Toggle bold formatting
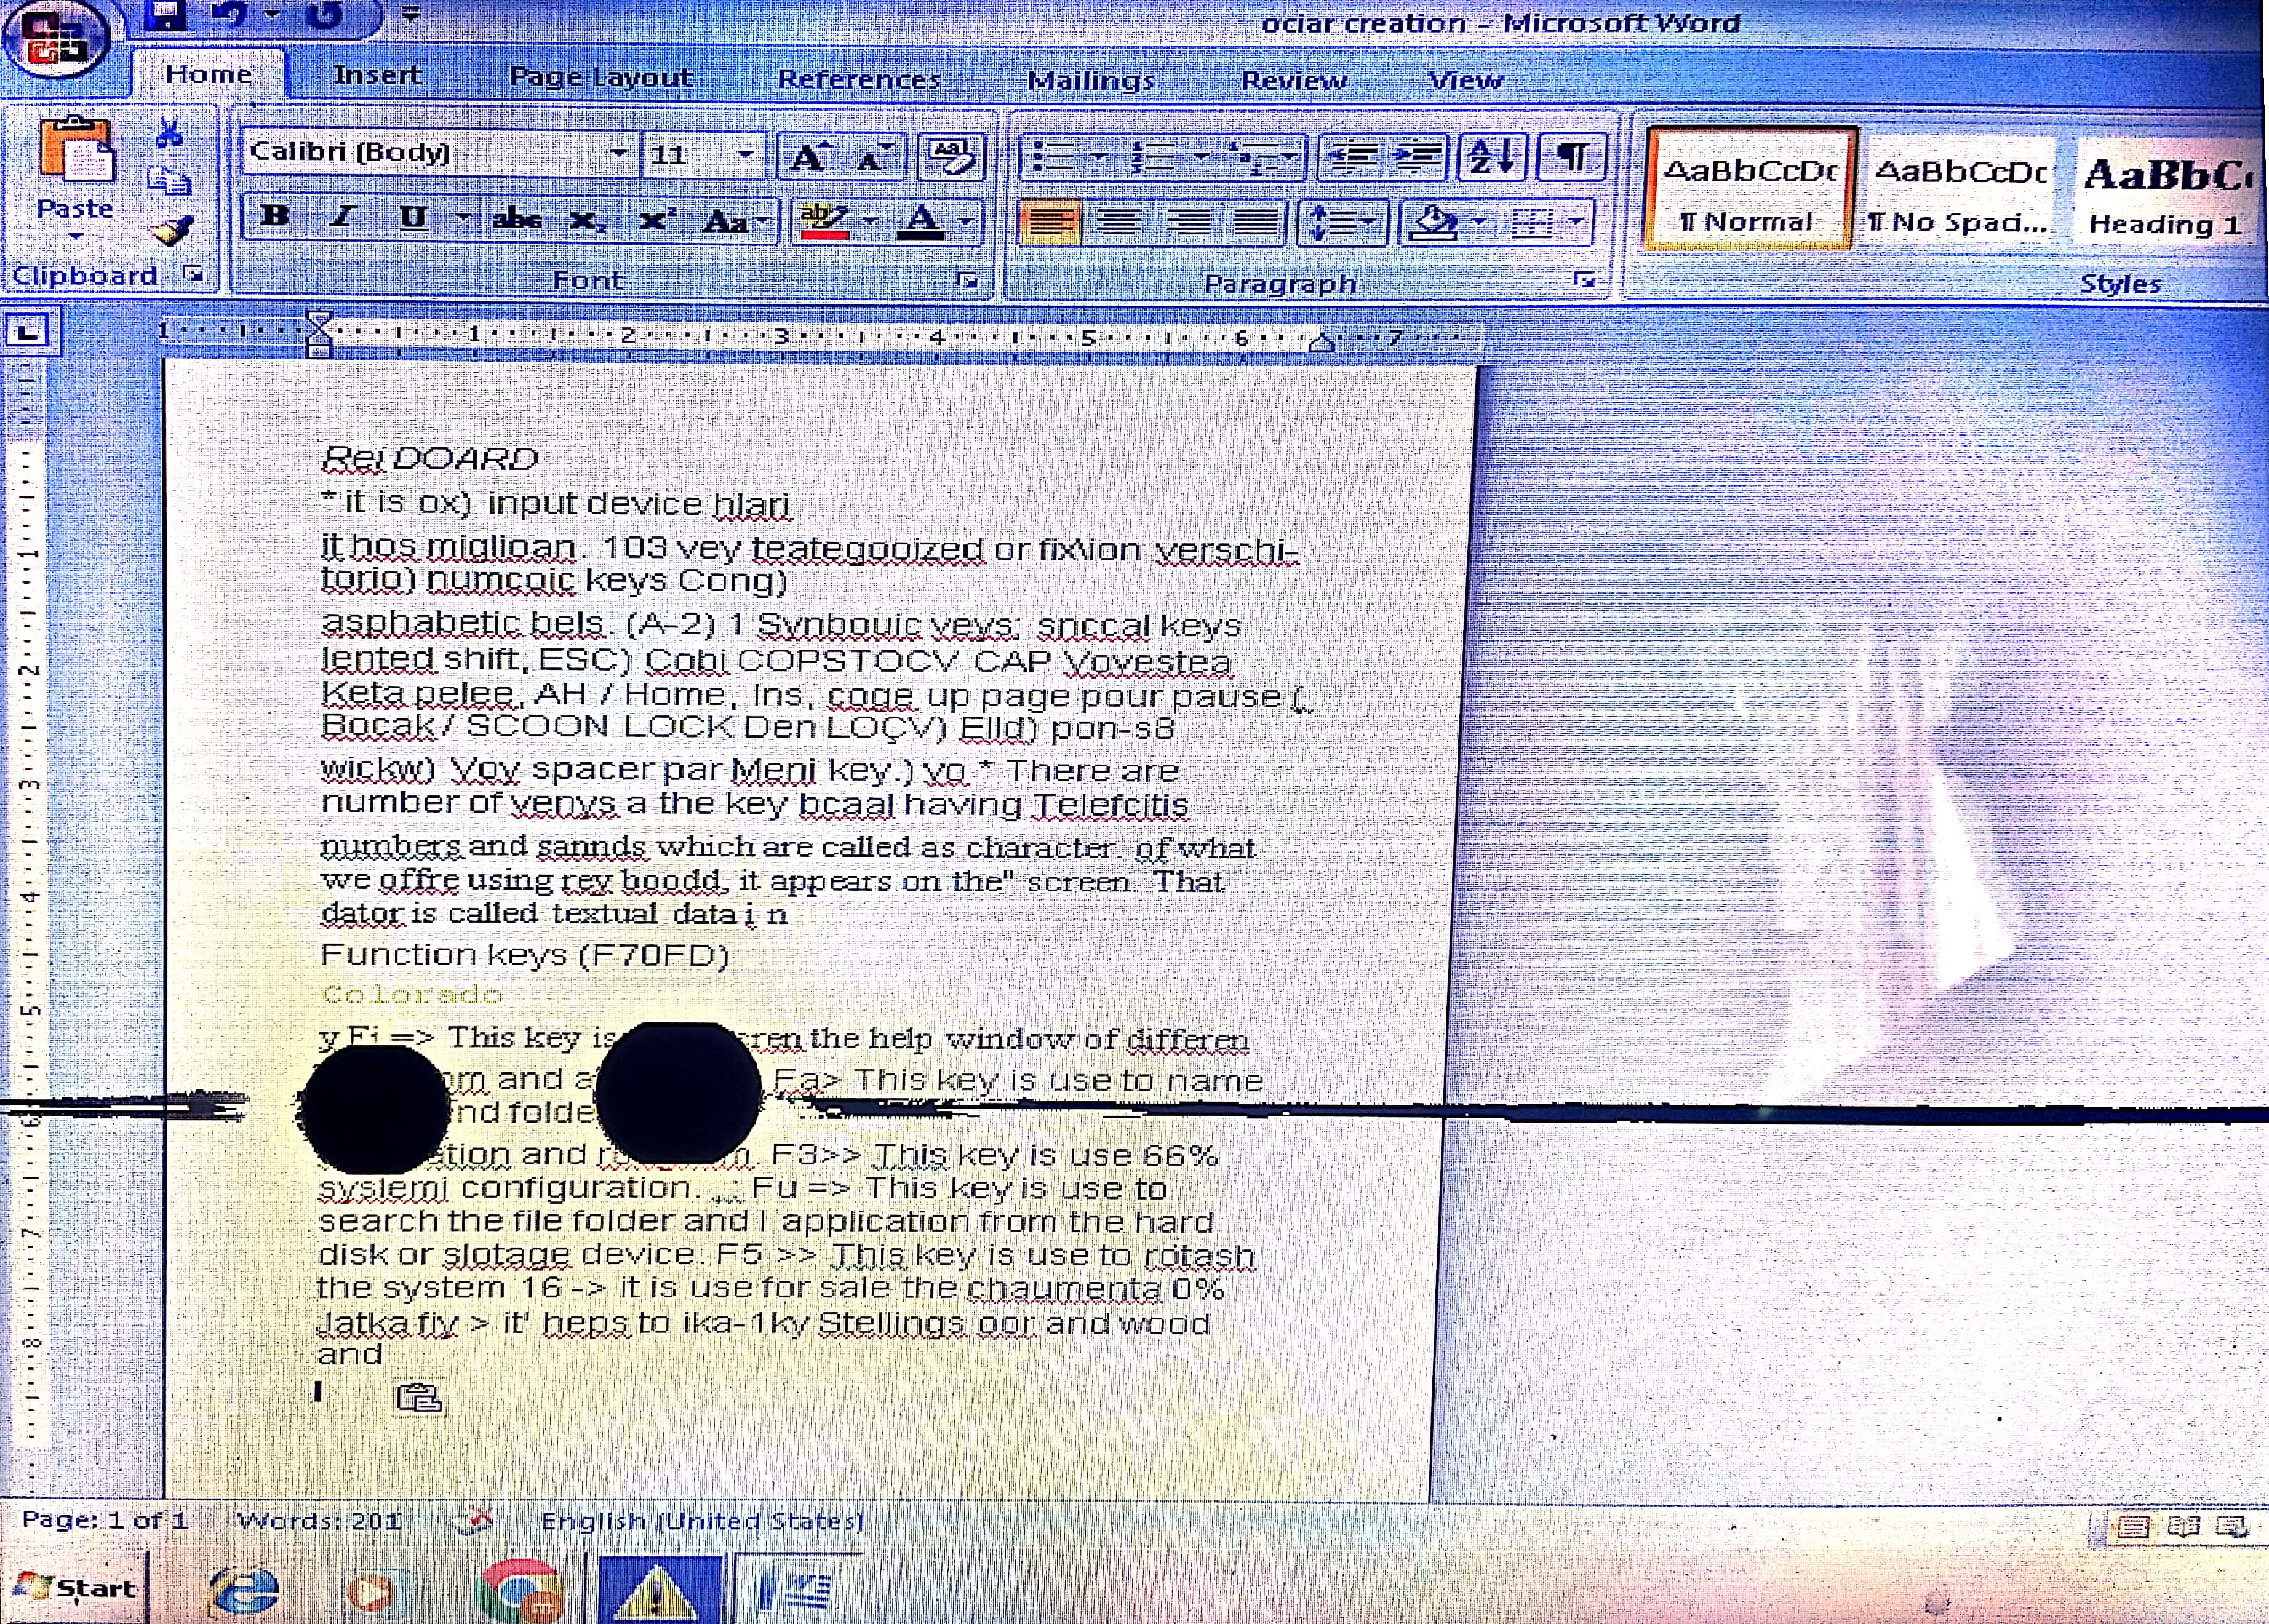 point(275,217)
